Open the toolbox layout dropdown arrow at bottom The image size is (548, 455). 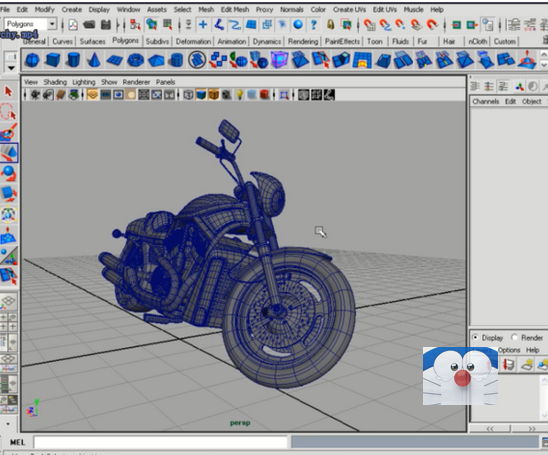[x=8, y=424]
